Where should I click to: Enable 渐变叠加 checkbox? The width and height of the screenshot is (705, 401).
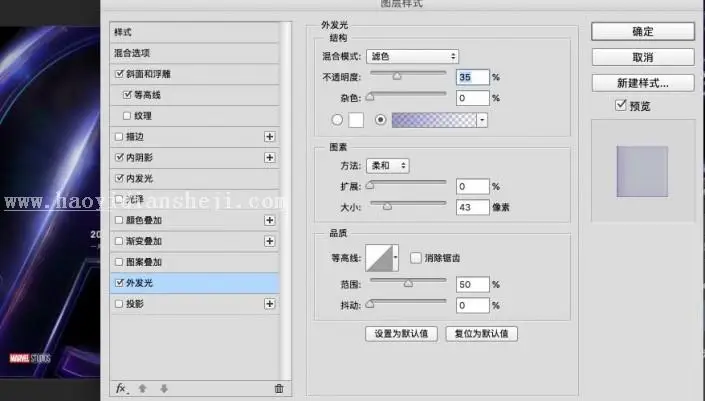click(119, 241)
